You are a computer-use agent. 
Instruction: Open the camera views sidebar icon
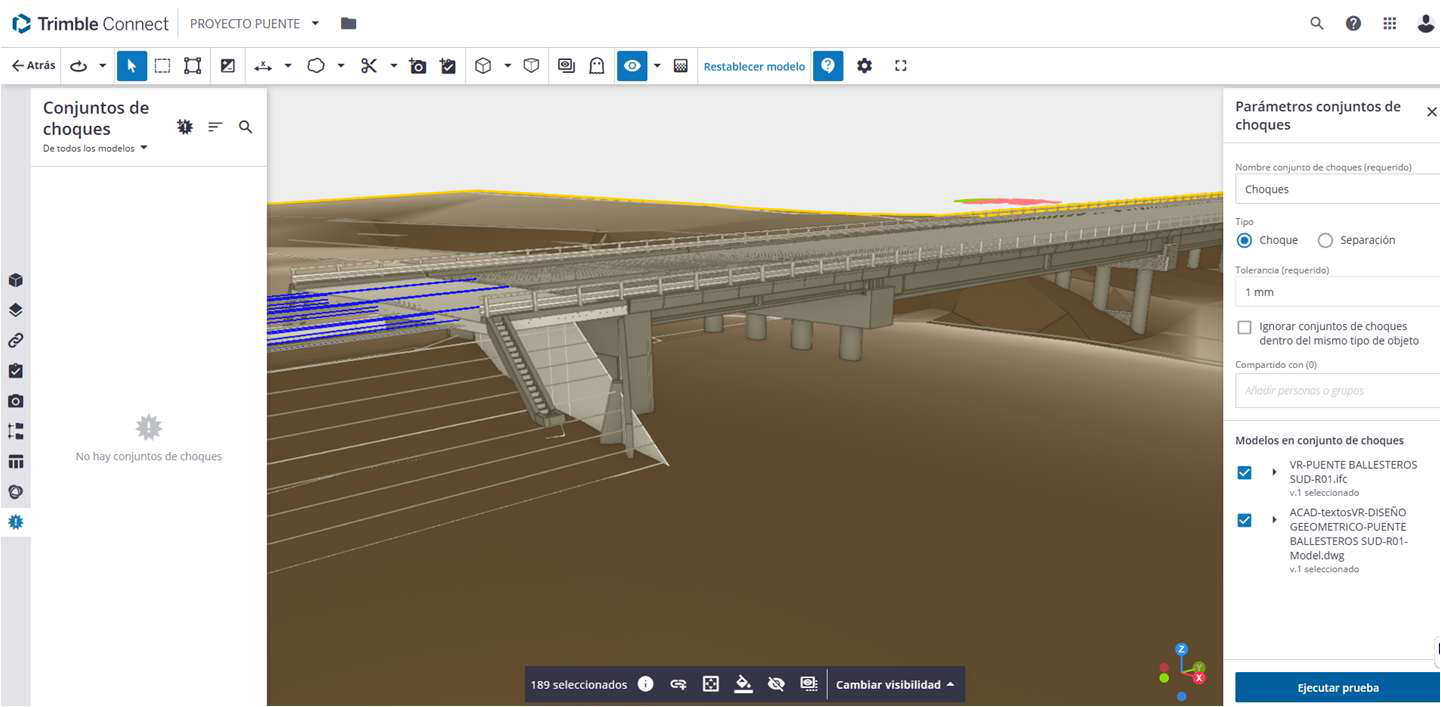(15, 401)
